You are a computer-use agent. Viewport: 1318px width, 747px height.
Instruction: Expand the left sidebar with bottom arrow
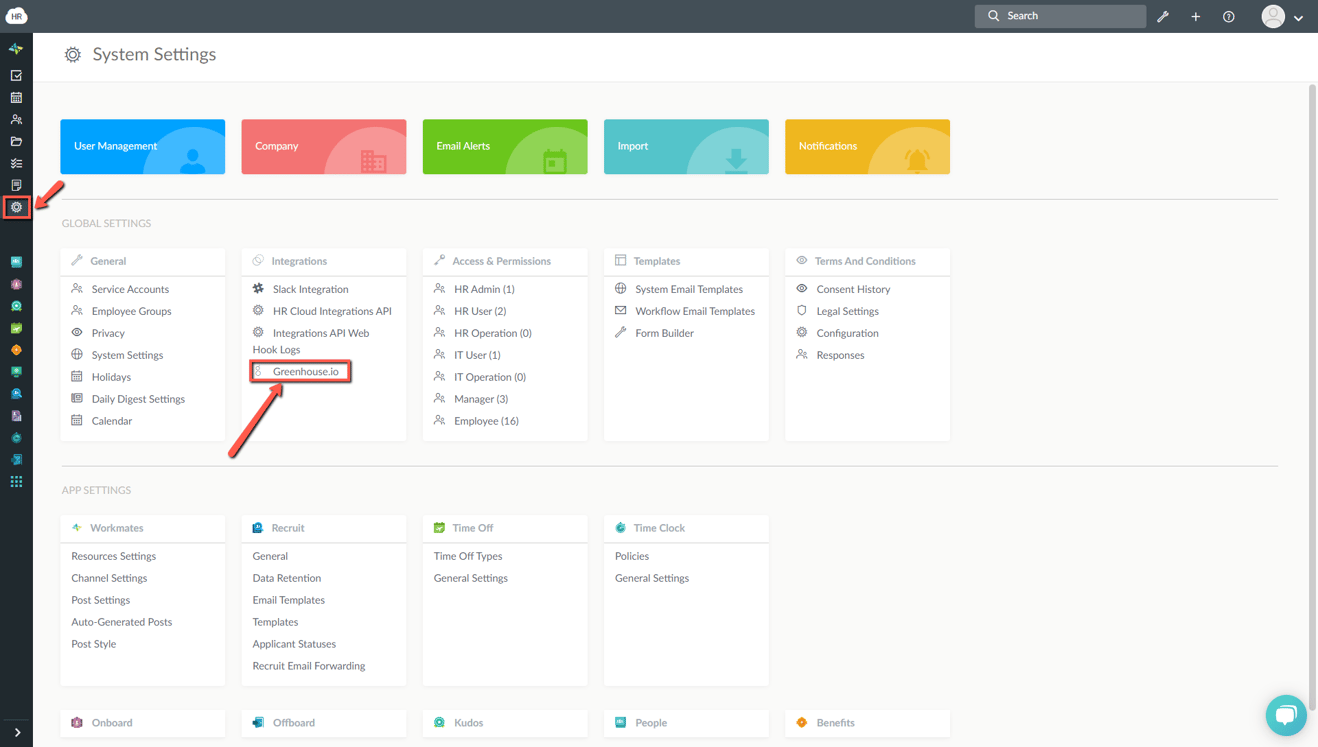tap(17, 732)
